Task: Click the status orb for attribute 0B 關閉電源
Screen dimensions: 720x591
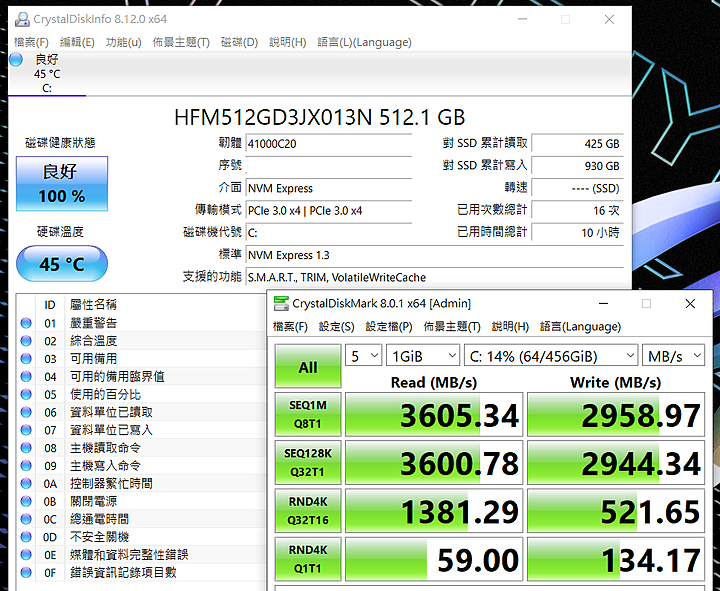Action: 26,501
